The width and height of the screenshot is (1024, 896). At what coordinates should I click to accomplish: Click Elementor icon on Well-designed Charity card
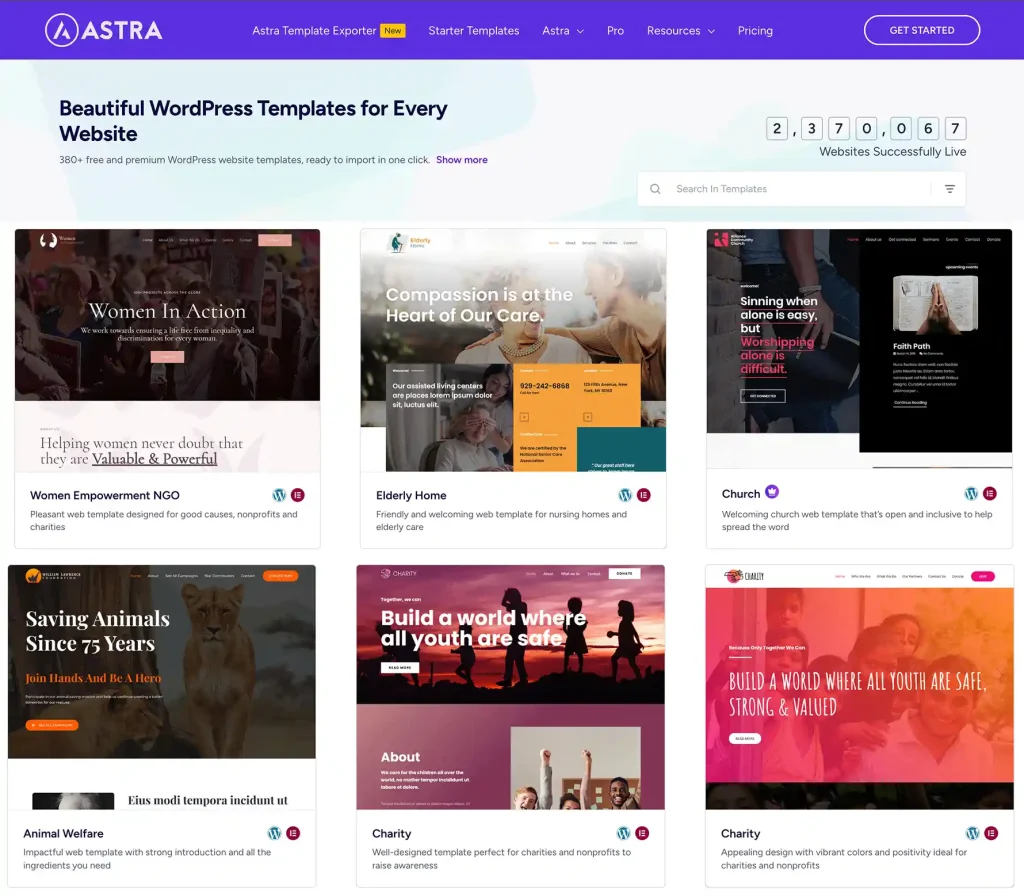(643, 833)
